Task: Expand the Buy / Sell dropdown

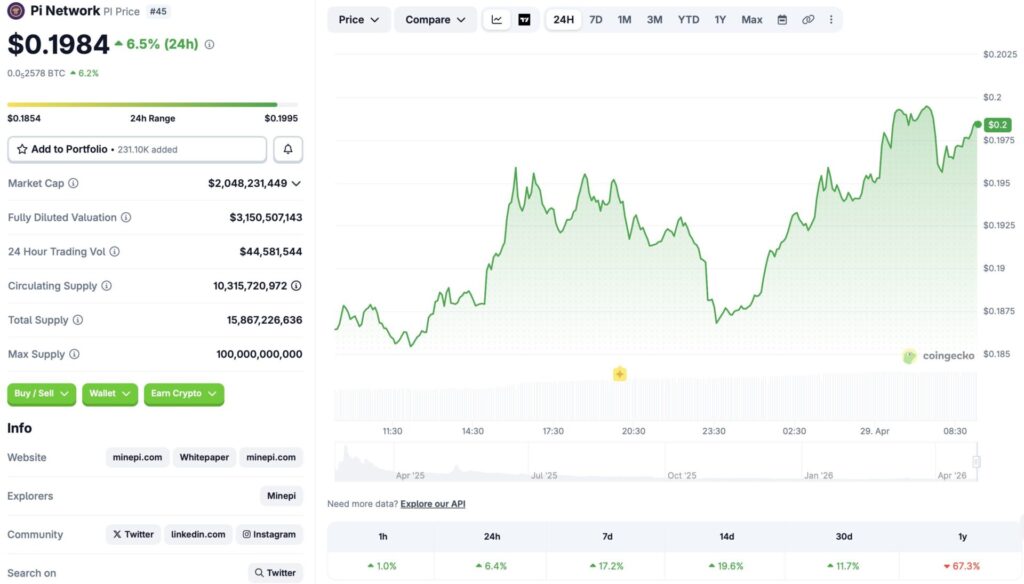Action: pyautogui.click(x=41, y=394)
